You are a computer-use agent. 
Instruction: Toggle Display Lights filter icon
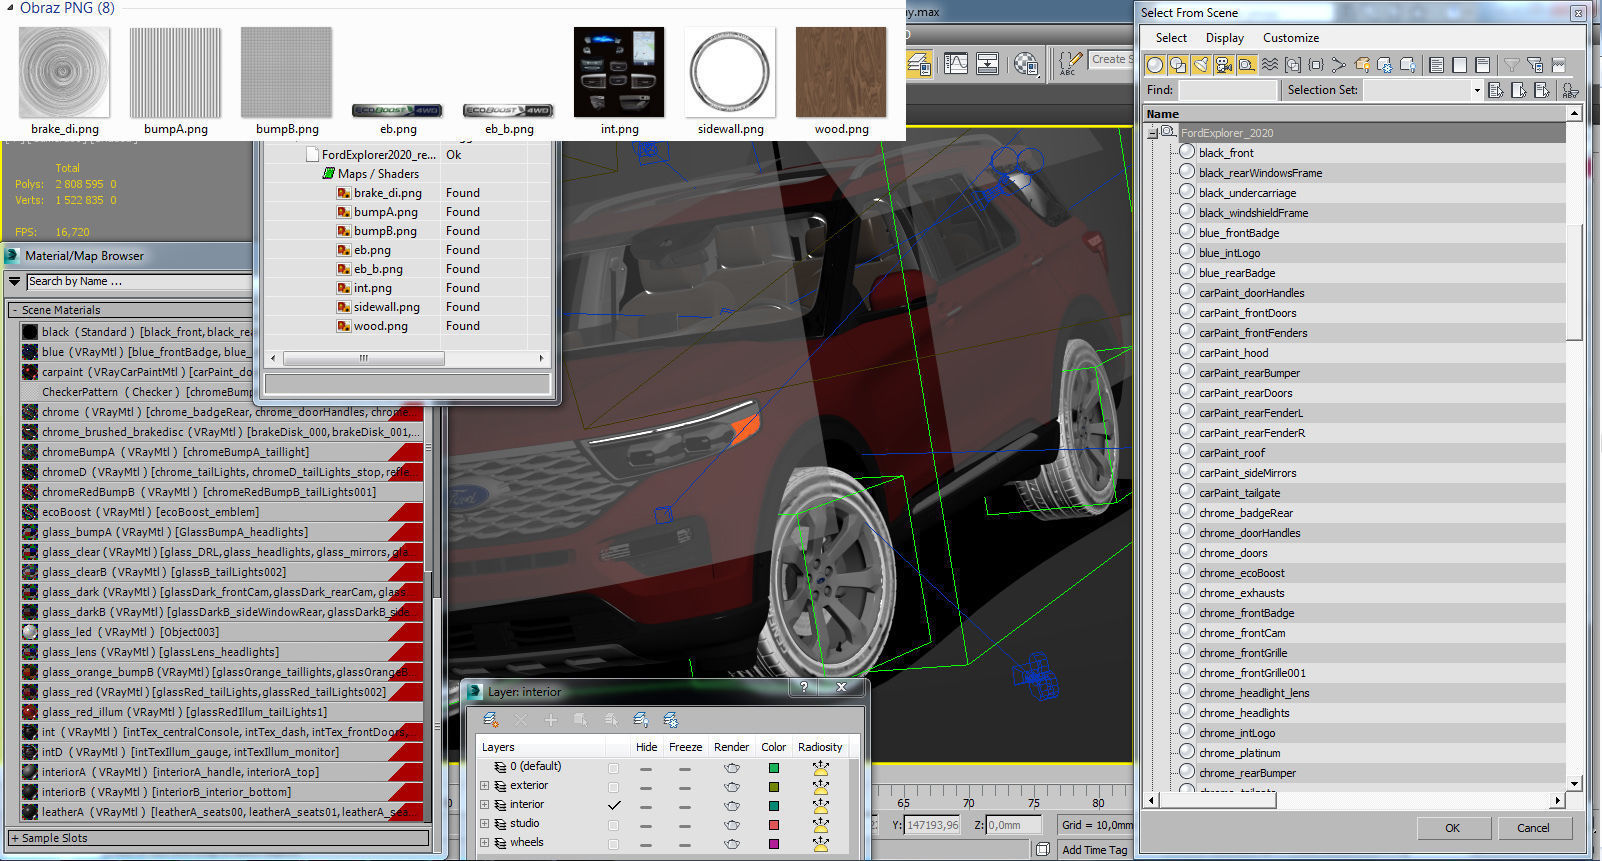1201,65
